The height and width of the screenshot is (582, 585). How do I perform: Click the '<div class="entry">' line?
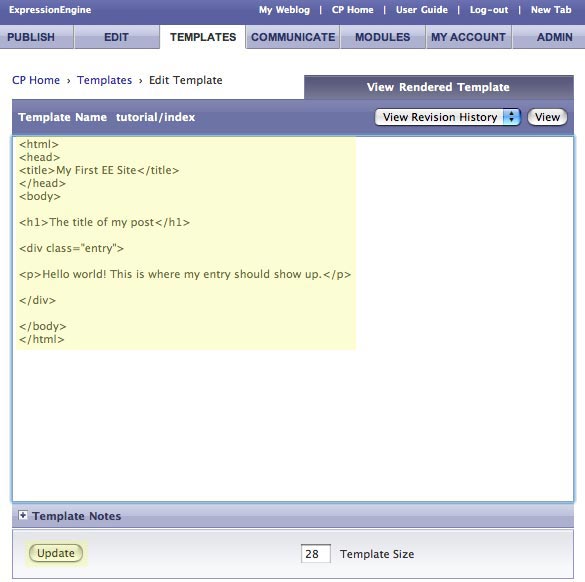pyautogui.click(x=71, y=248)
